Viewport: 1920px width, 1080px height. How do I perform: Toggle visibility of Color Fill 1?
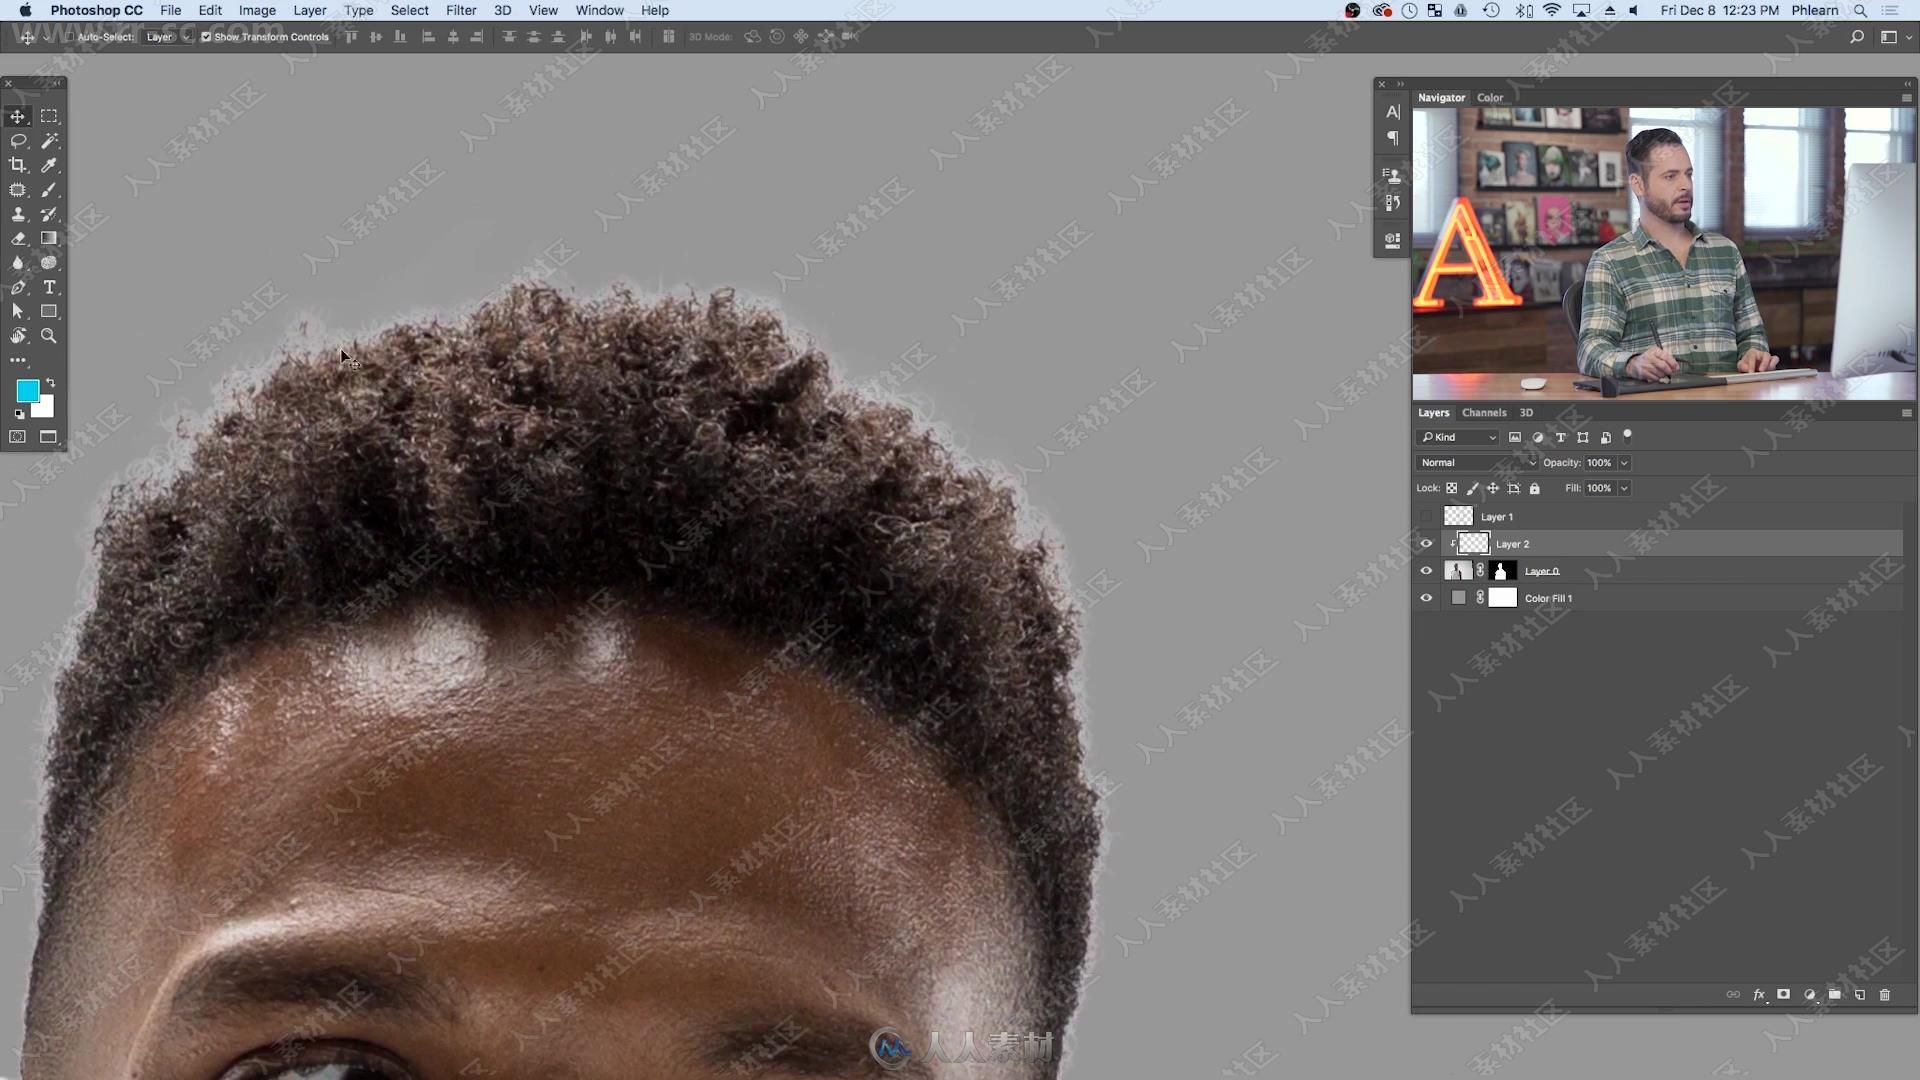click(1425, 597)
